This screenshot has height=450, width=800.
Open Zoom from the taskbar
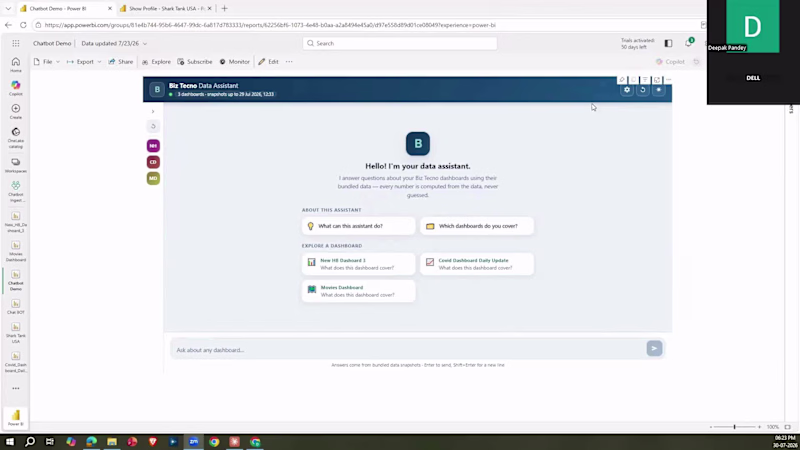coord(193,442)
